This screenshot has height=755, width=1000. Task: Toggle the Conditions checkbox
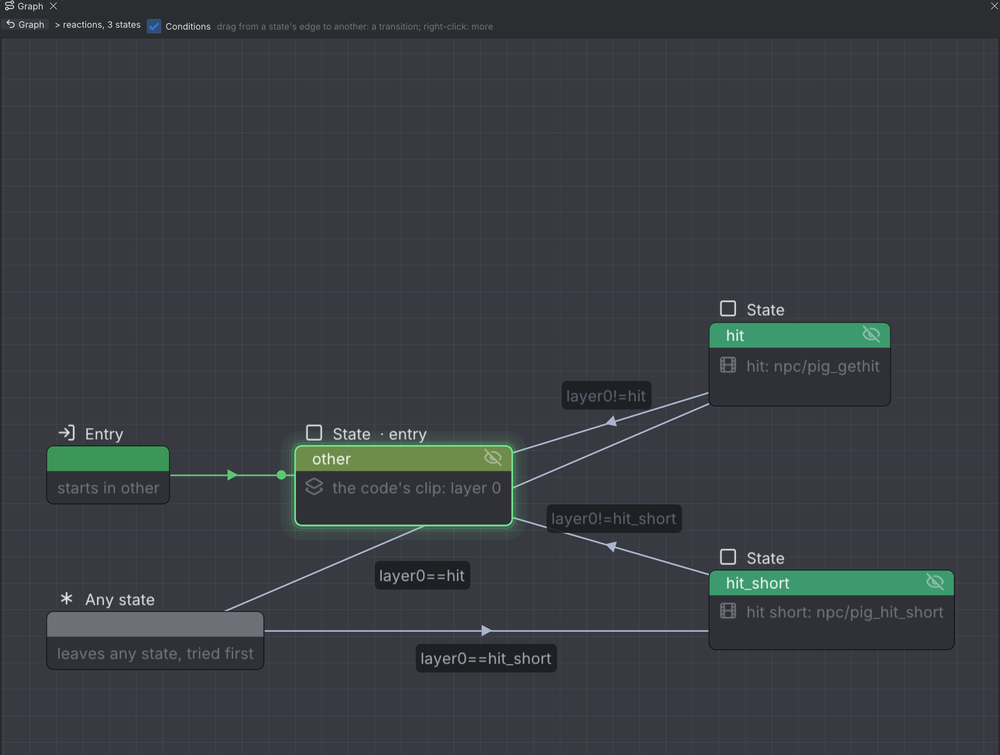click(x=154, y=26)
